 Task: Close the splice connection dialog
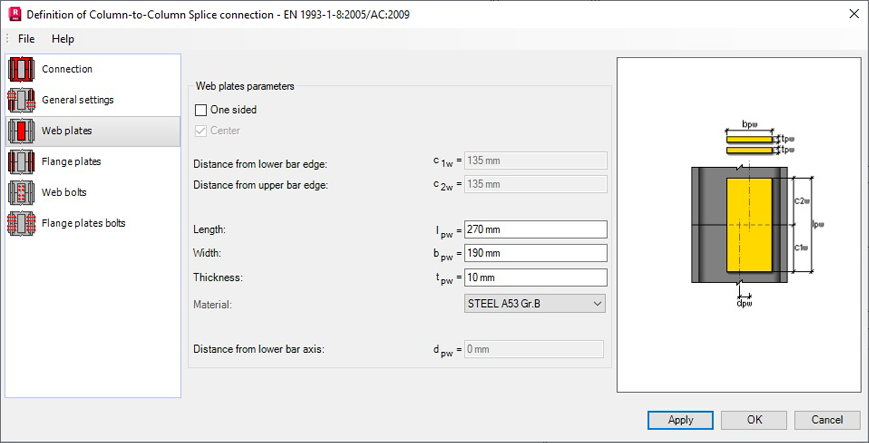[853, 14]
